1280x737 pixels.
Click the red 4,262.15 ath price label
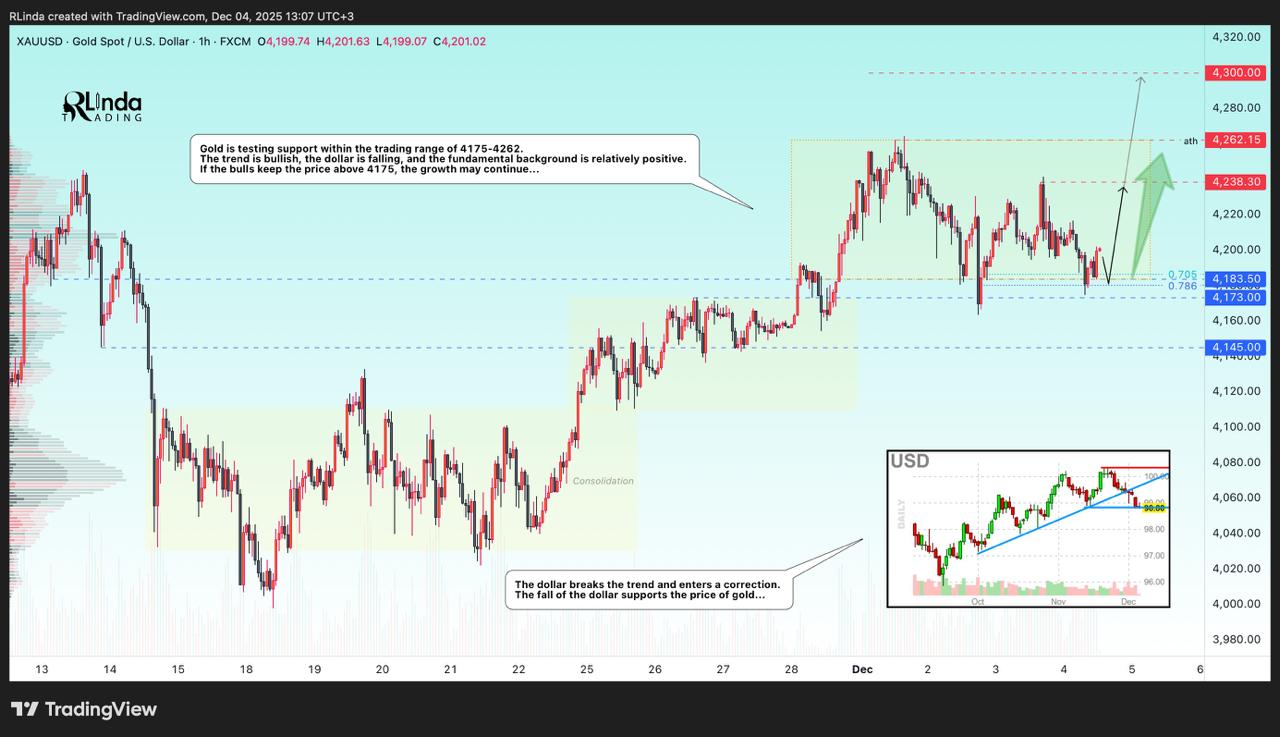1235,140
